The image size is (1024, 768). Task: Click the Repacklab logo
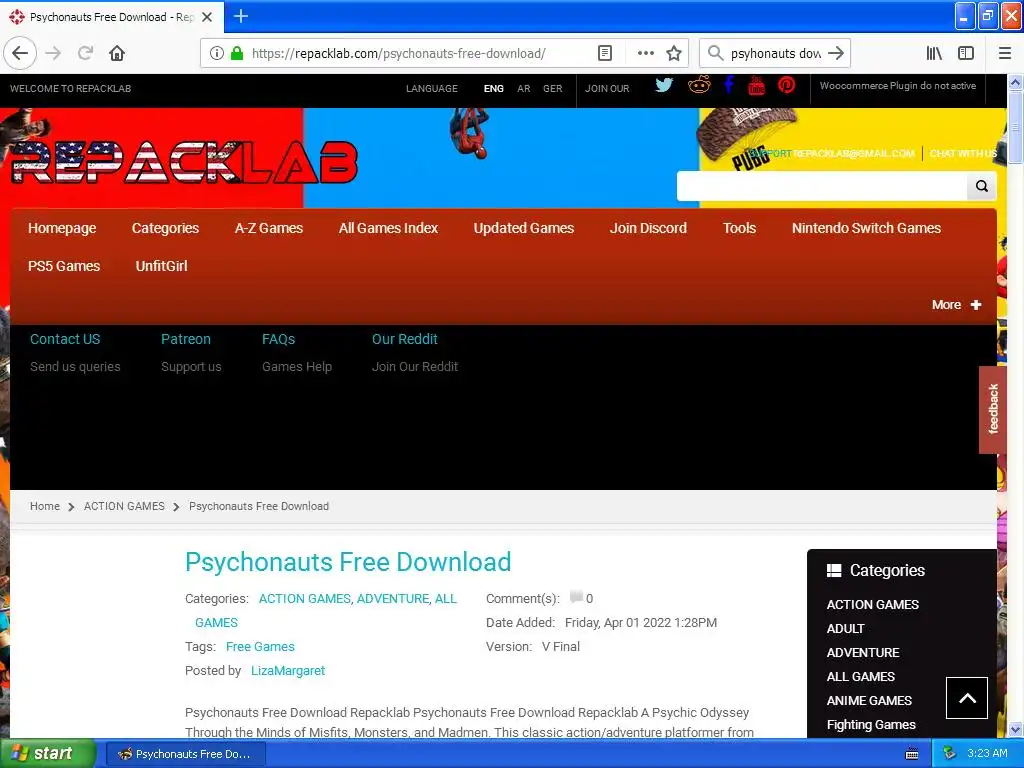pos(184,161)
